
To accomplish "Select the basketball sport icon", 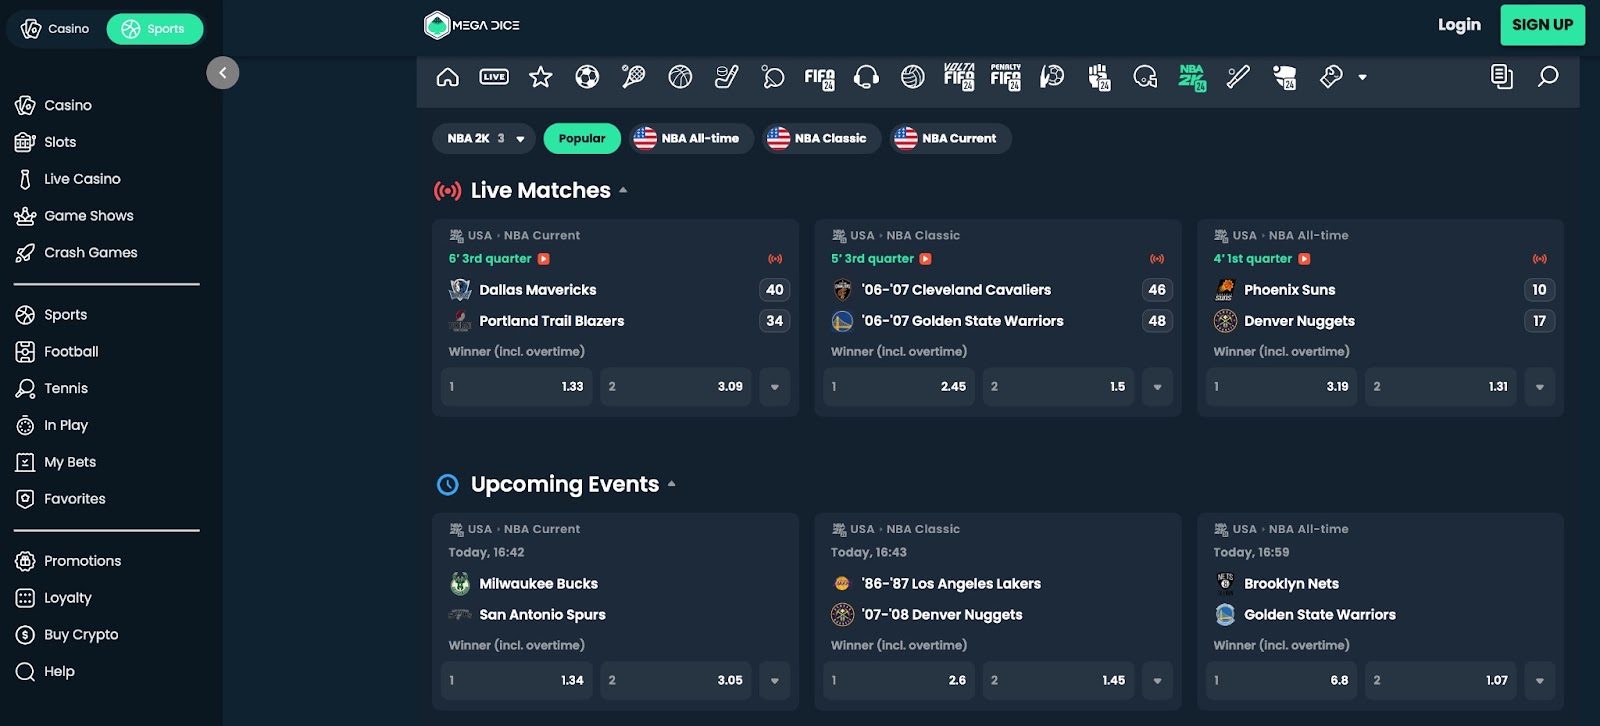I will [x=680, y=77].
